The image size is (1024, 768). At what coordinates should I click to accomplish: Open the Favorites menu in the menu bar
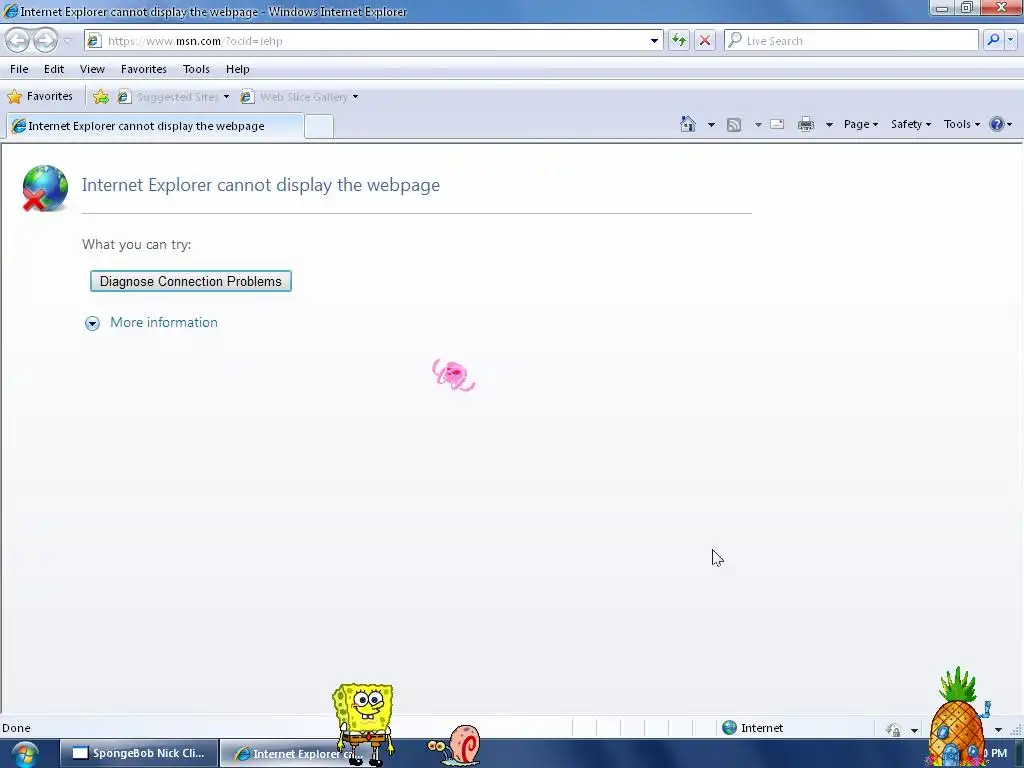[144, 69]
